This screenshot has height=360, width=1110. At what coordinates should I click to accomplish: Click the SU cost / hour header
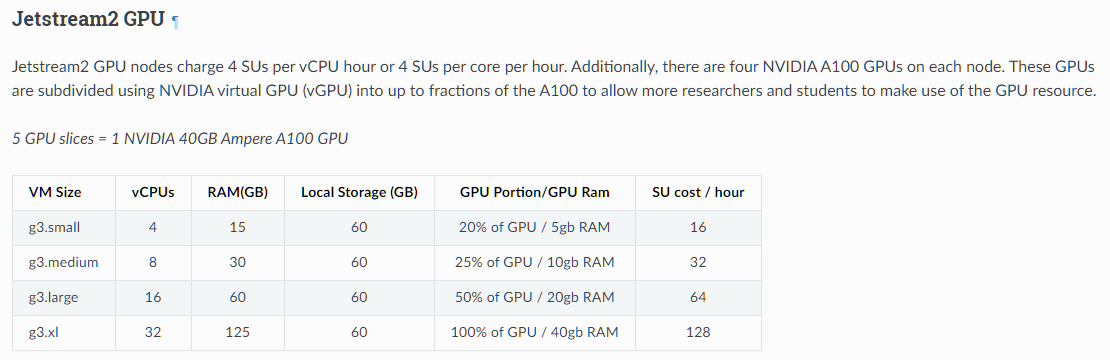point(698,192)
